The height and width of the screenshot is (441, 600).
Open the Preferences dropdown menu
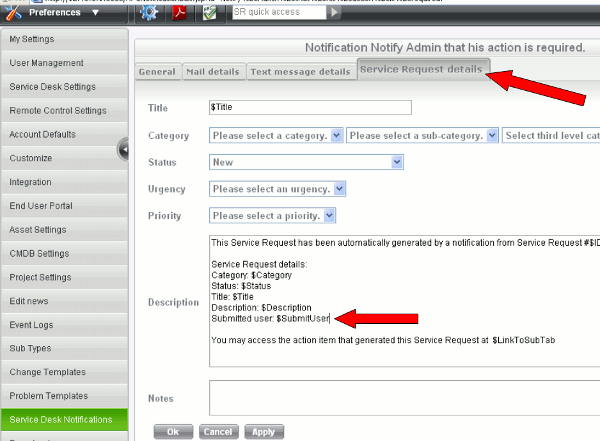click(94, 13)
